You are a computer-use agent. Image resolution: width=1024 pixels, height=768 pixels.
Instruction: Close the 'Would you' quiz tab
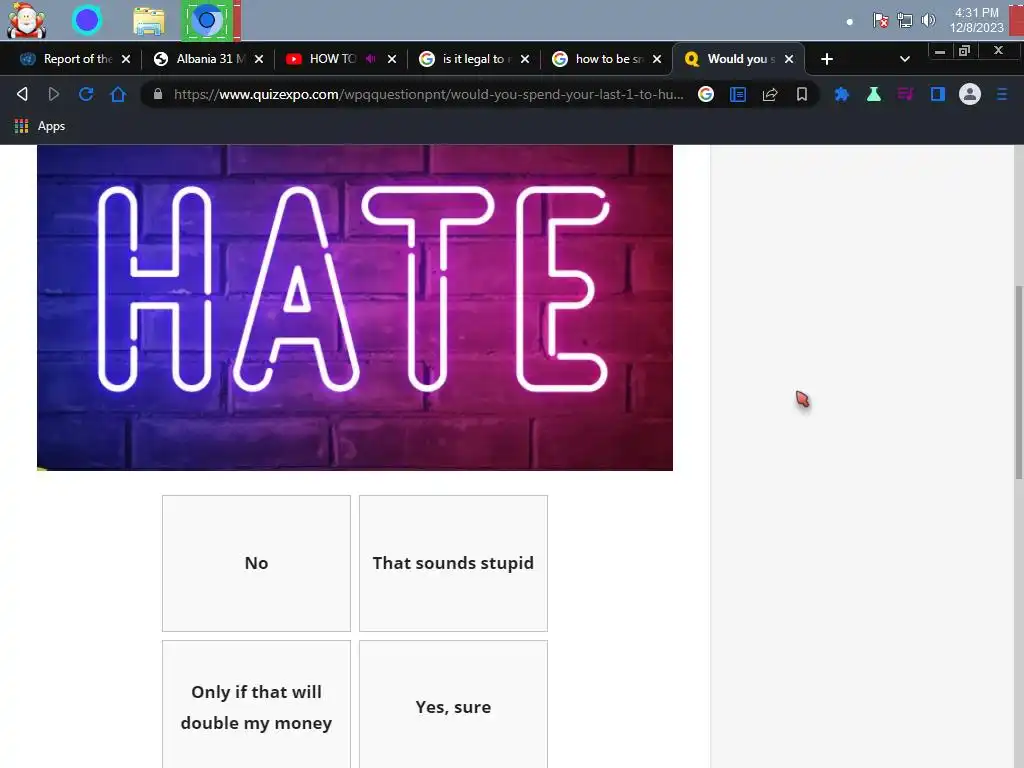point(789,59)
